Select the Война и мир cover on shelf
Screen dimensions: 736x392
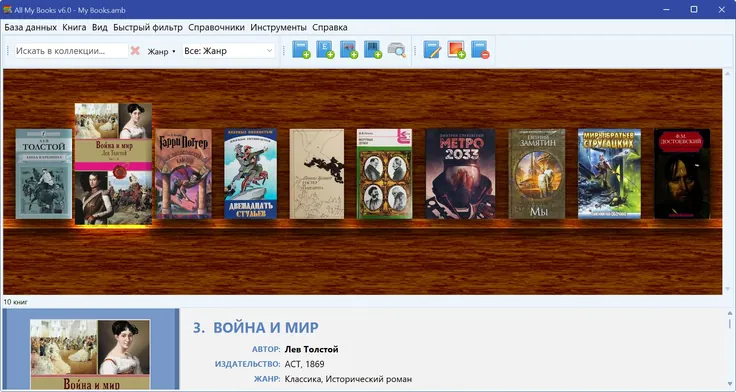pyautogui.click(x=113, y=164)
